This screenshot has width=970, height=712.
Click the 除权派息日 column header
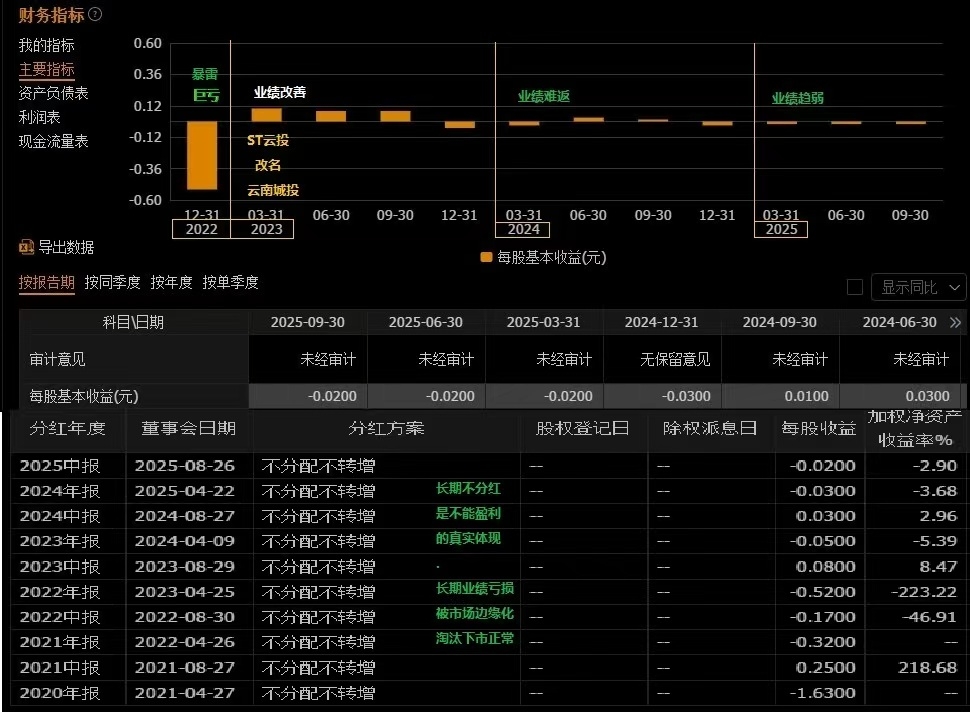coord(710,428)
